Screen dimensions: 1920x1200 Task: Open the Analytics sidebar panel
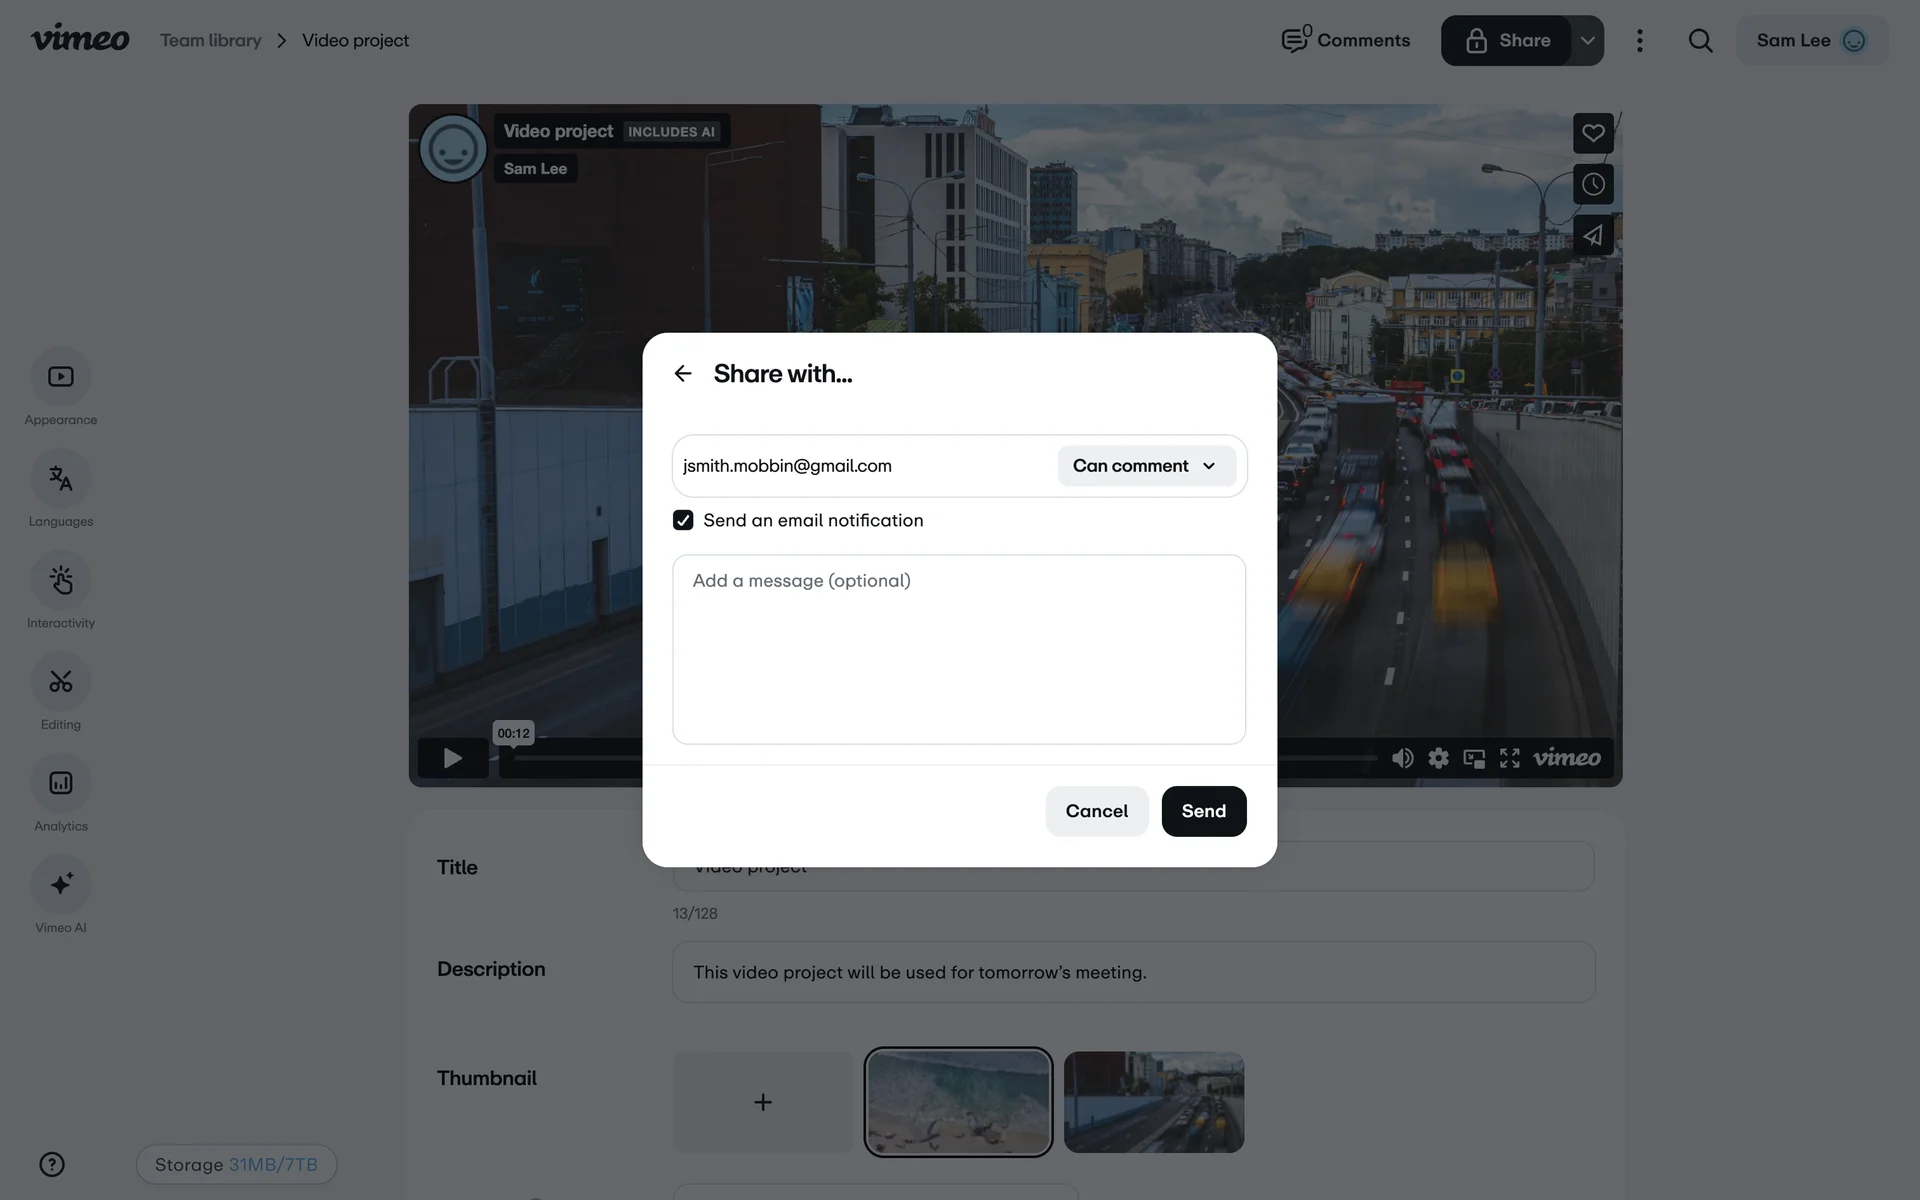[x=61, y=783]
